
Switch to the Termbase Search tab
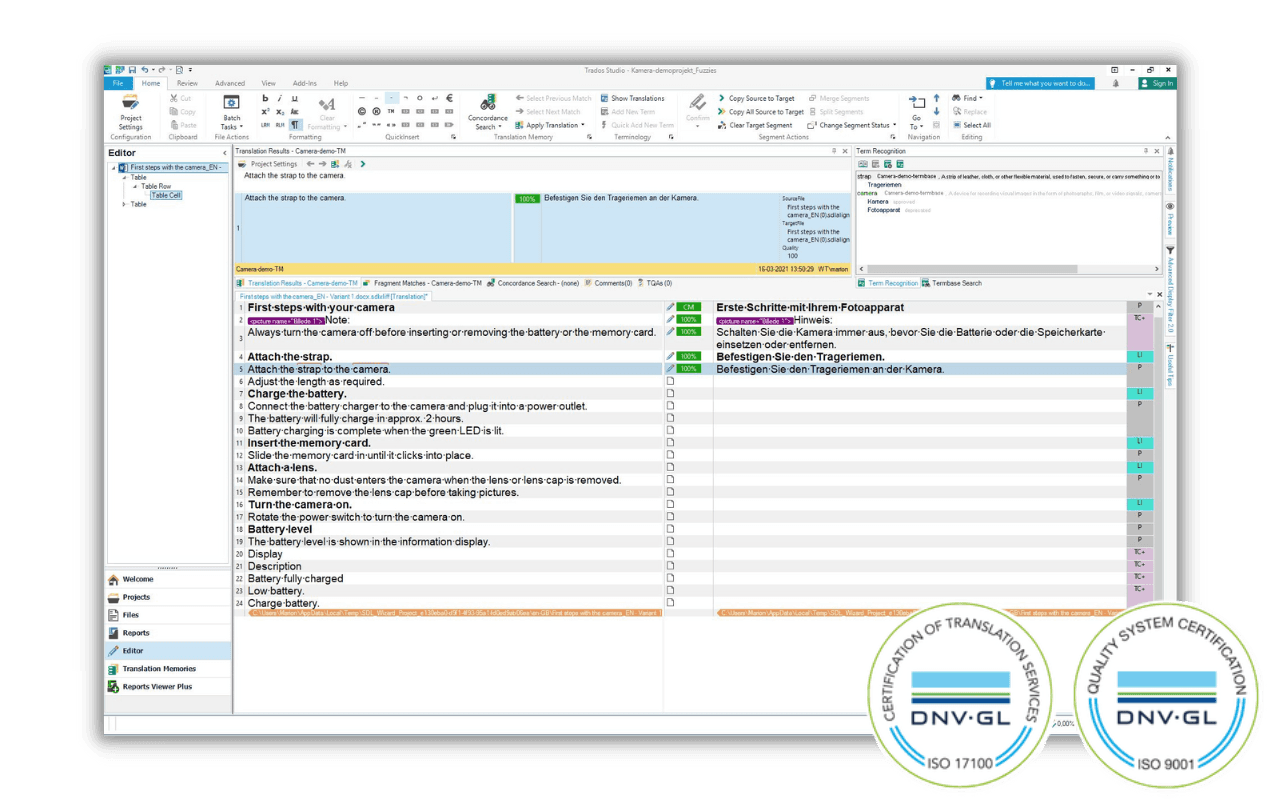tap(952, 283)
